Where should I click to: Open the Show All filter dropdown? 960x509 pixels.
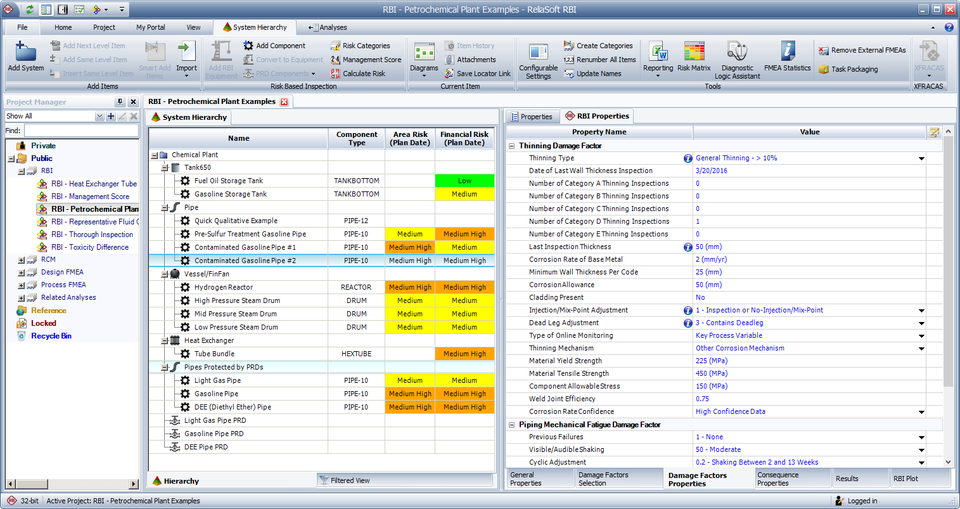click(99, 116)
